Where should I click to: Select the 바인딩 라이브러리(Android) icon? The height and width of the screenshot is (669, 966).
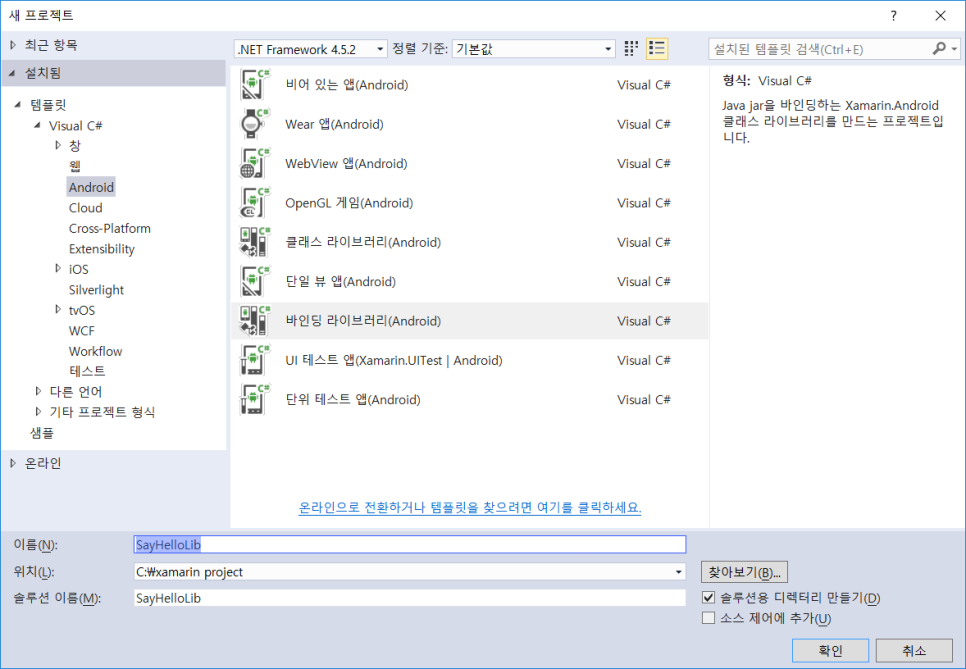tap(255, 321)
